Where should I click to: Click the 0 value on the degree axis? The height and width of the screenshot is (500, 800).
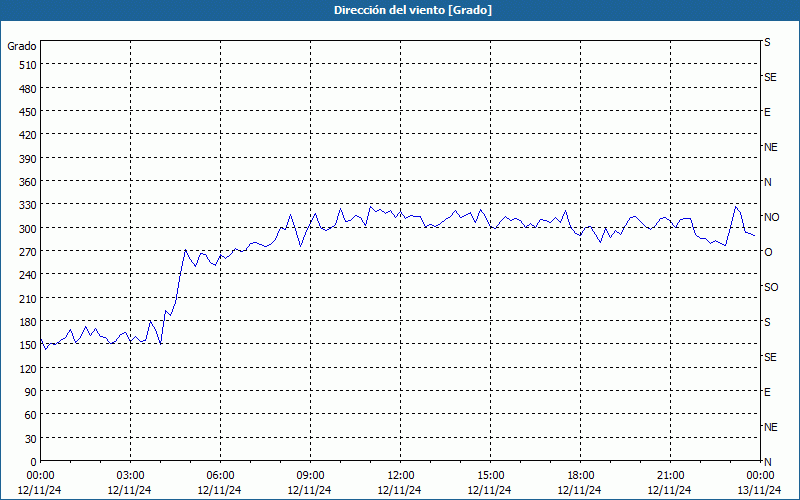[34, 462]
